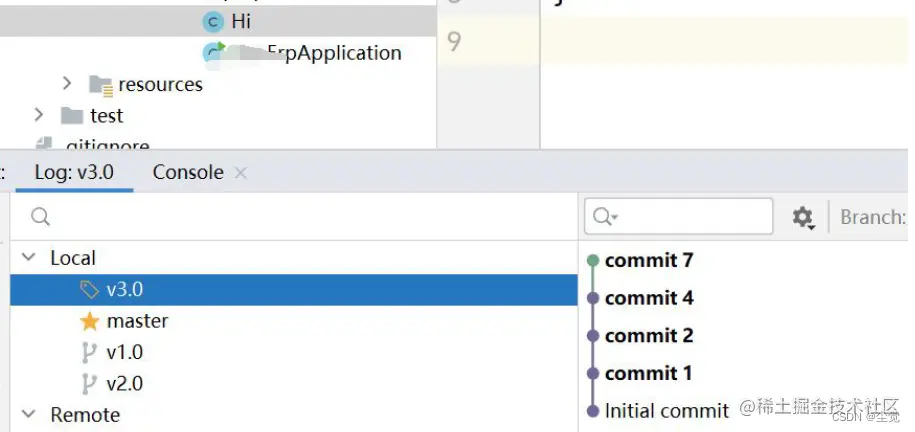The image size is (915, 432).
Task: Select the master branch
Action: [x=137, y=321]
